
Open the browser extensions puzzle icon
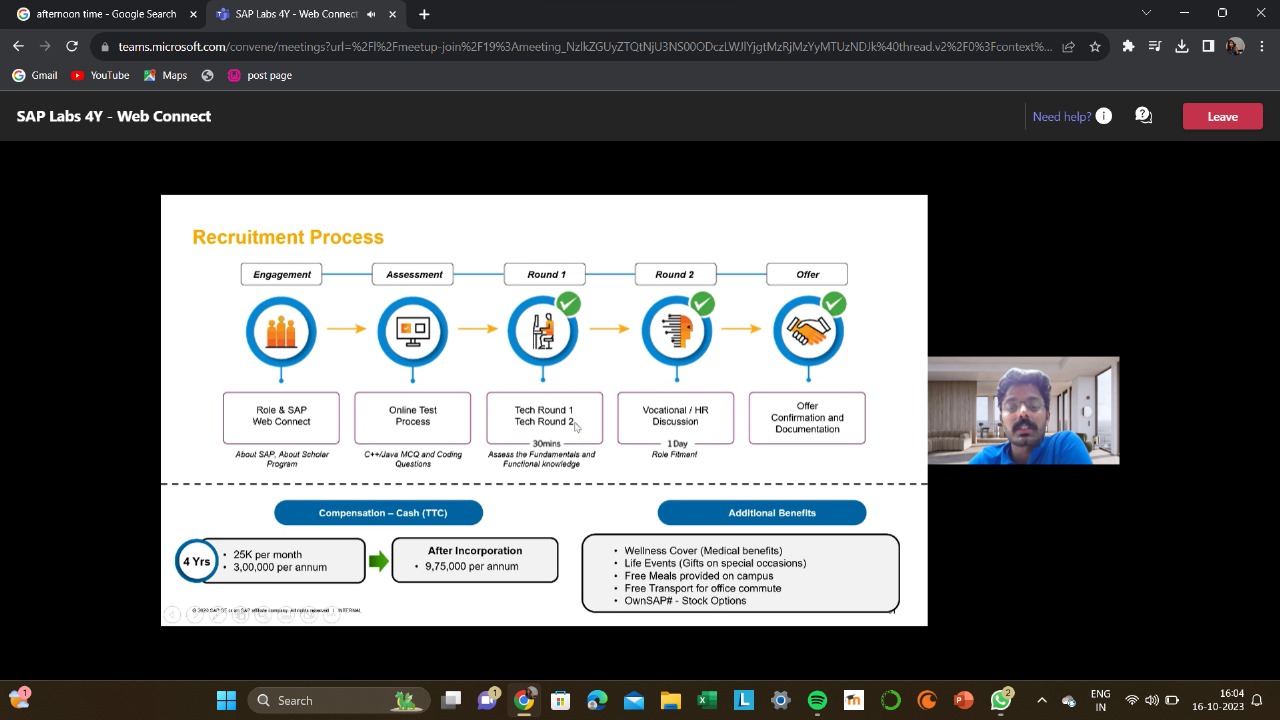coord(1128,46)
